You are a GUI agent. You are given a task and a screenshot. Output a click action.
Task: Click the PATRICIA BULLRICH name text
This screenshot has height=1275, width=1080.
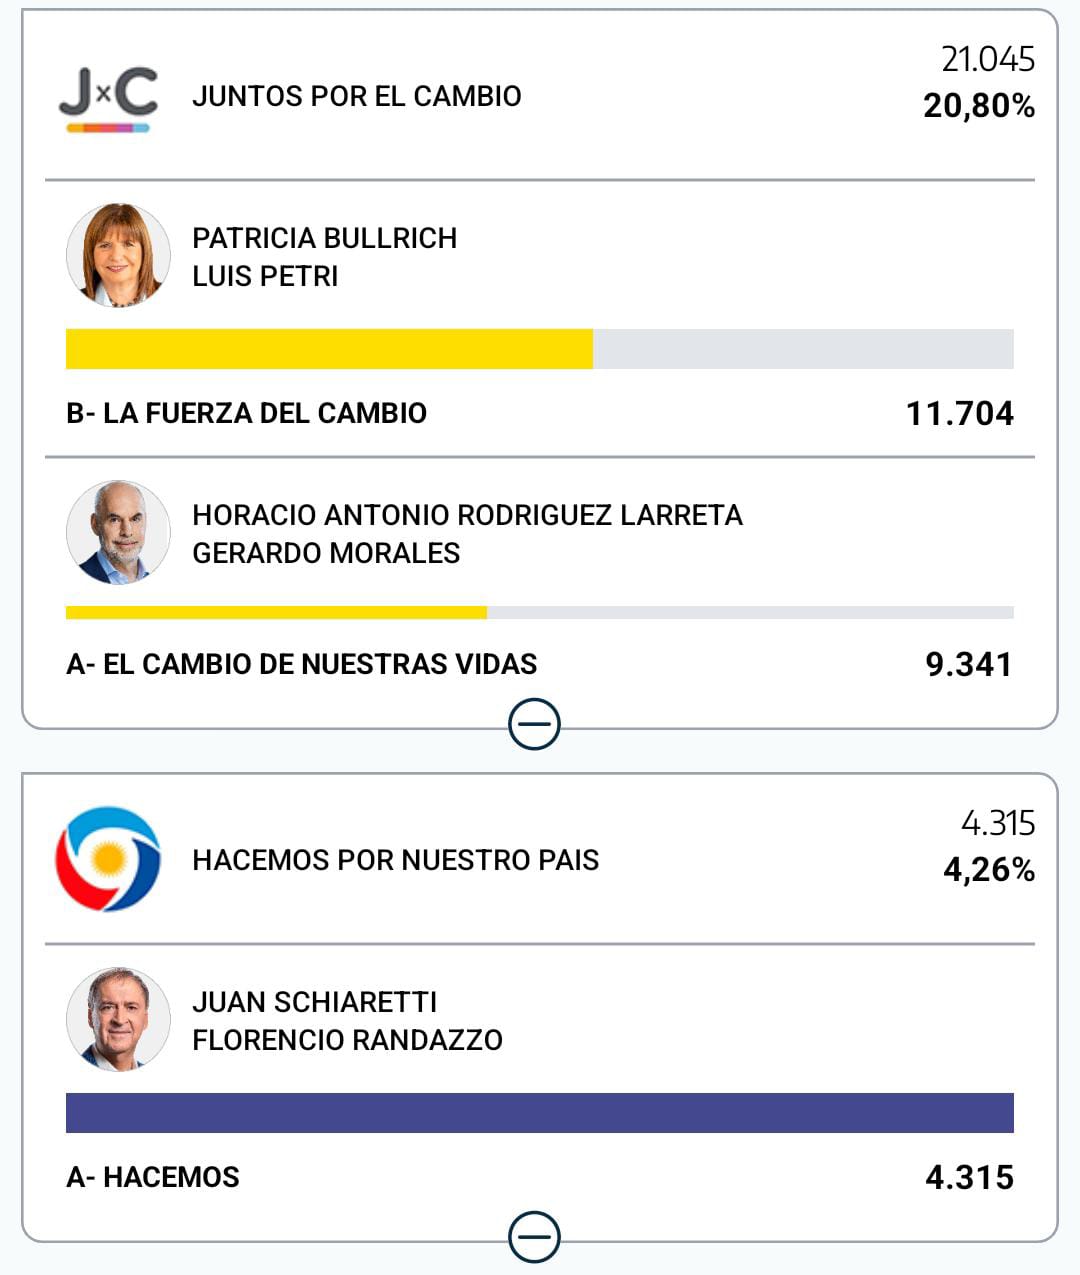tap(324, 238)
